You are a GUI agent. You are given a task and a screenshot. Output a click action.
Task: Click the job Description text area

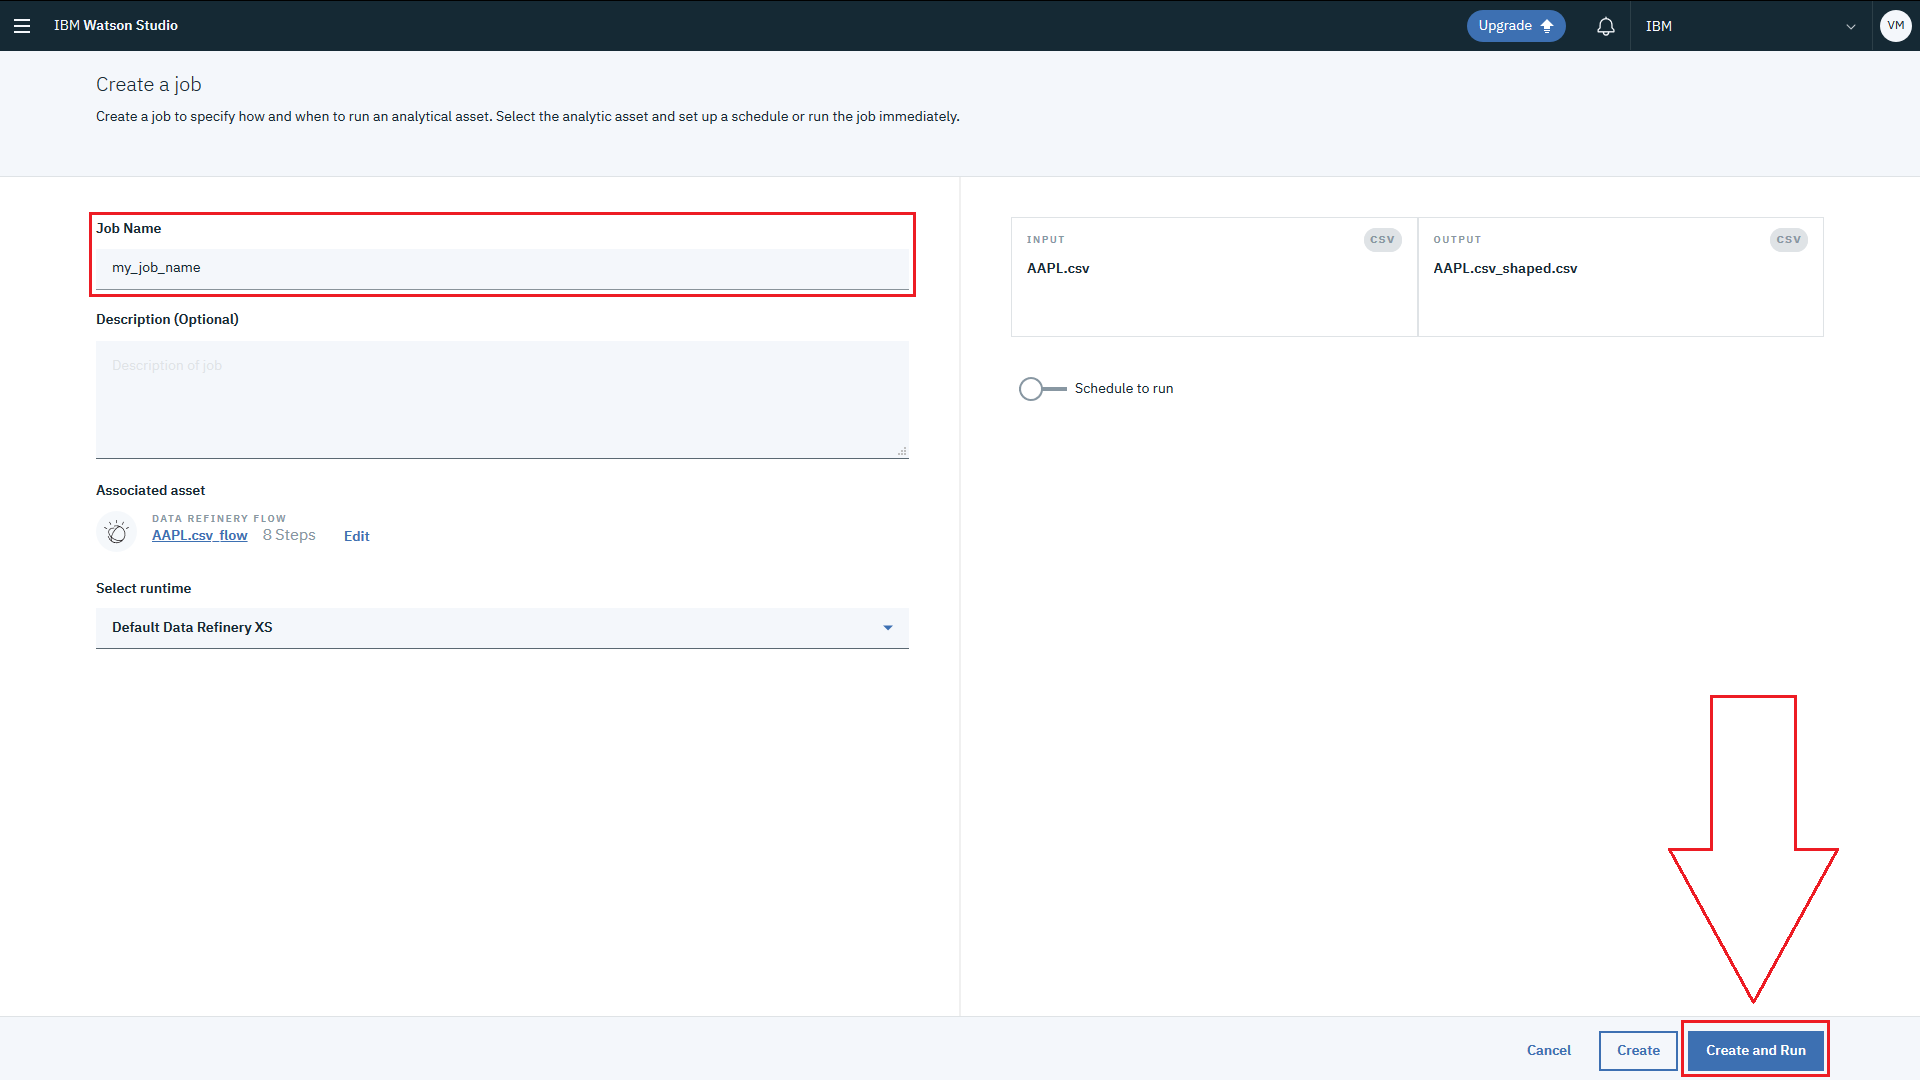[x=500, y=400]
